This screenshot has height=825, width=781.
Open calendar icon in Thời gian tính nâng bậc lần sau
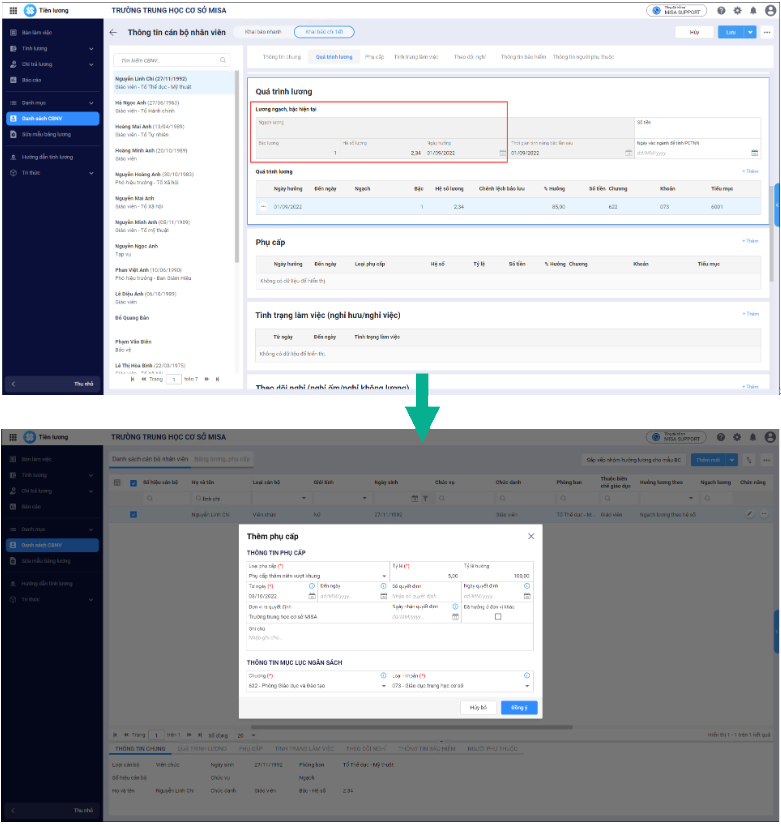628,153
